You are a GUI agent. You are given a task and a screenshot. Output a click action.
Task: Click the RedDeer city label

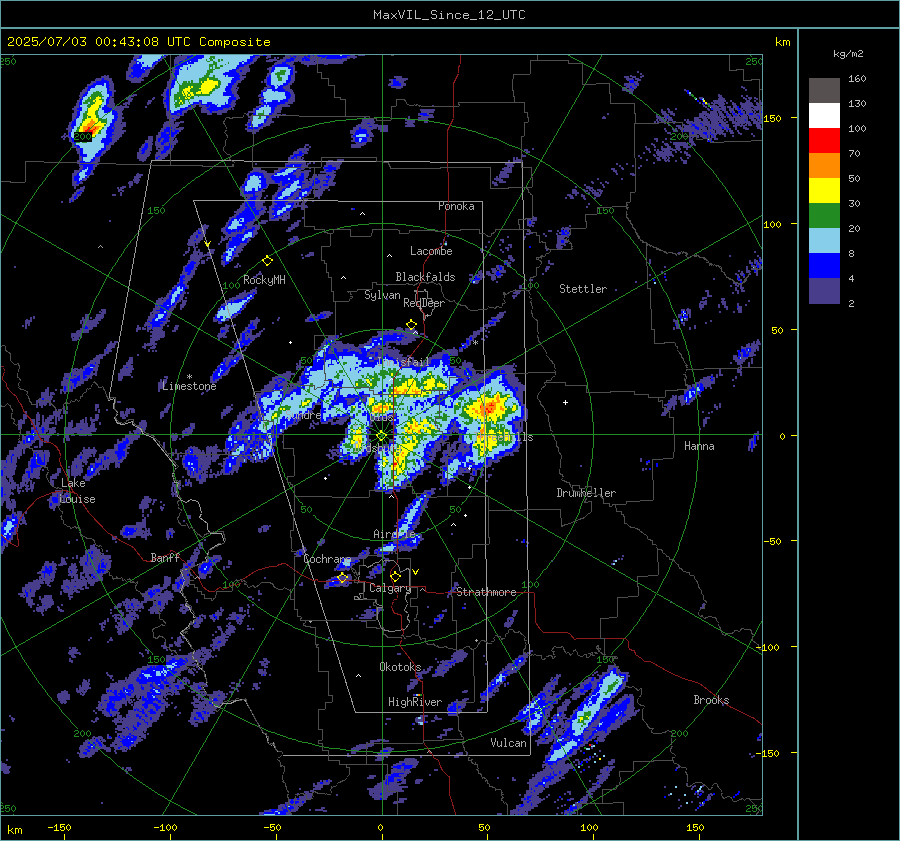click(424, 303)
